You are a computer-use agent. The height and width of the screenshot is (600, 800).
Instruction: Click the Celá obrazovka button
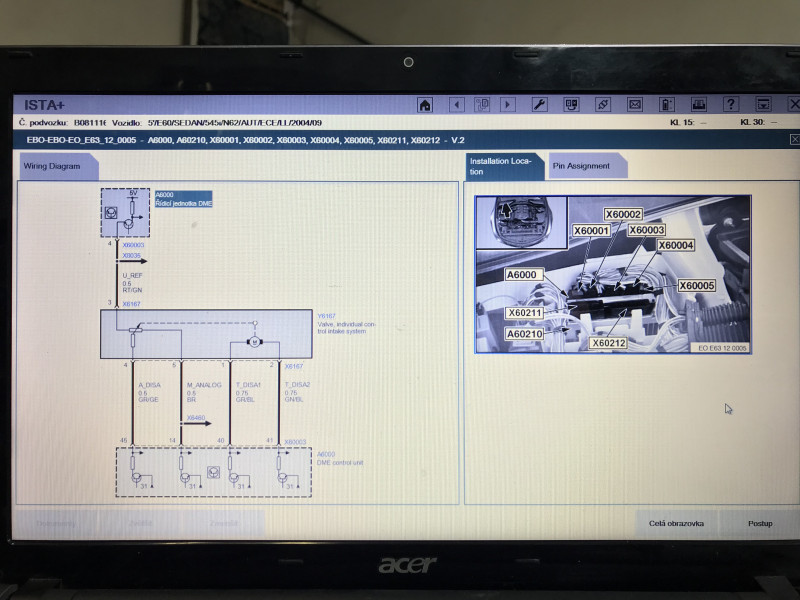click(x=676, y=523)
